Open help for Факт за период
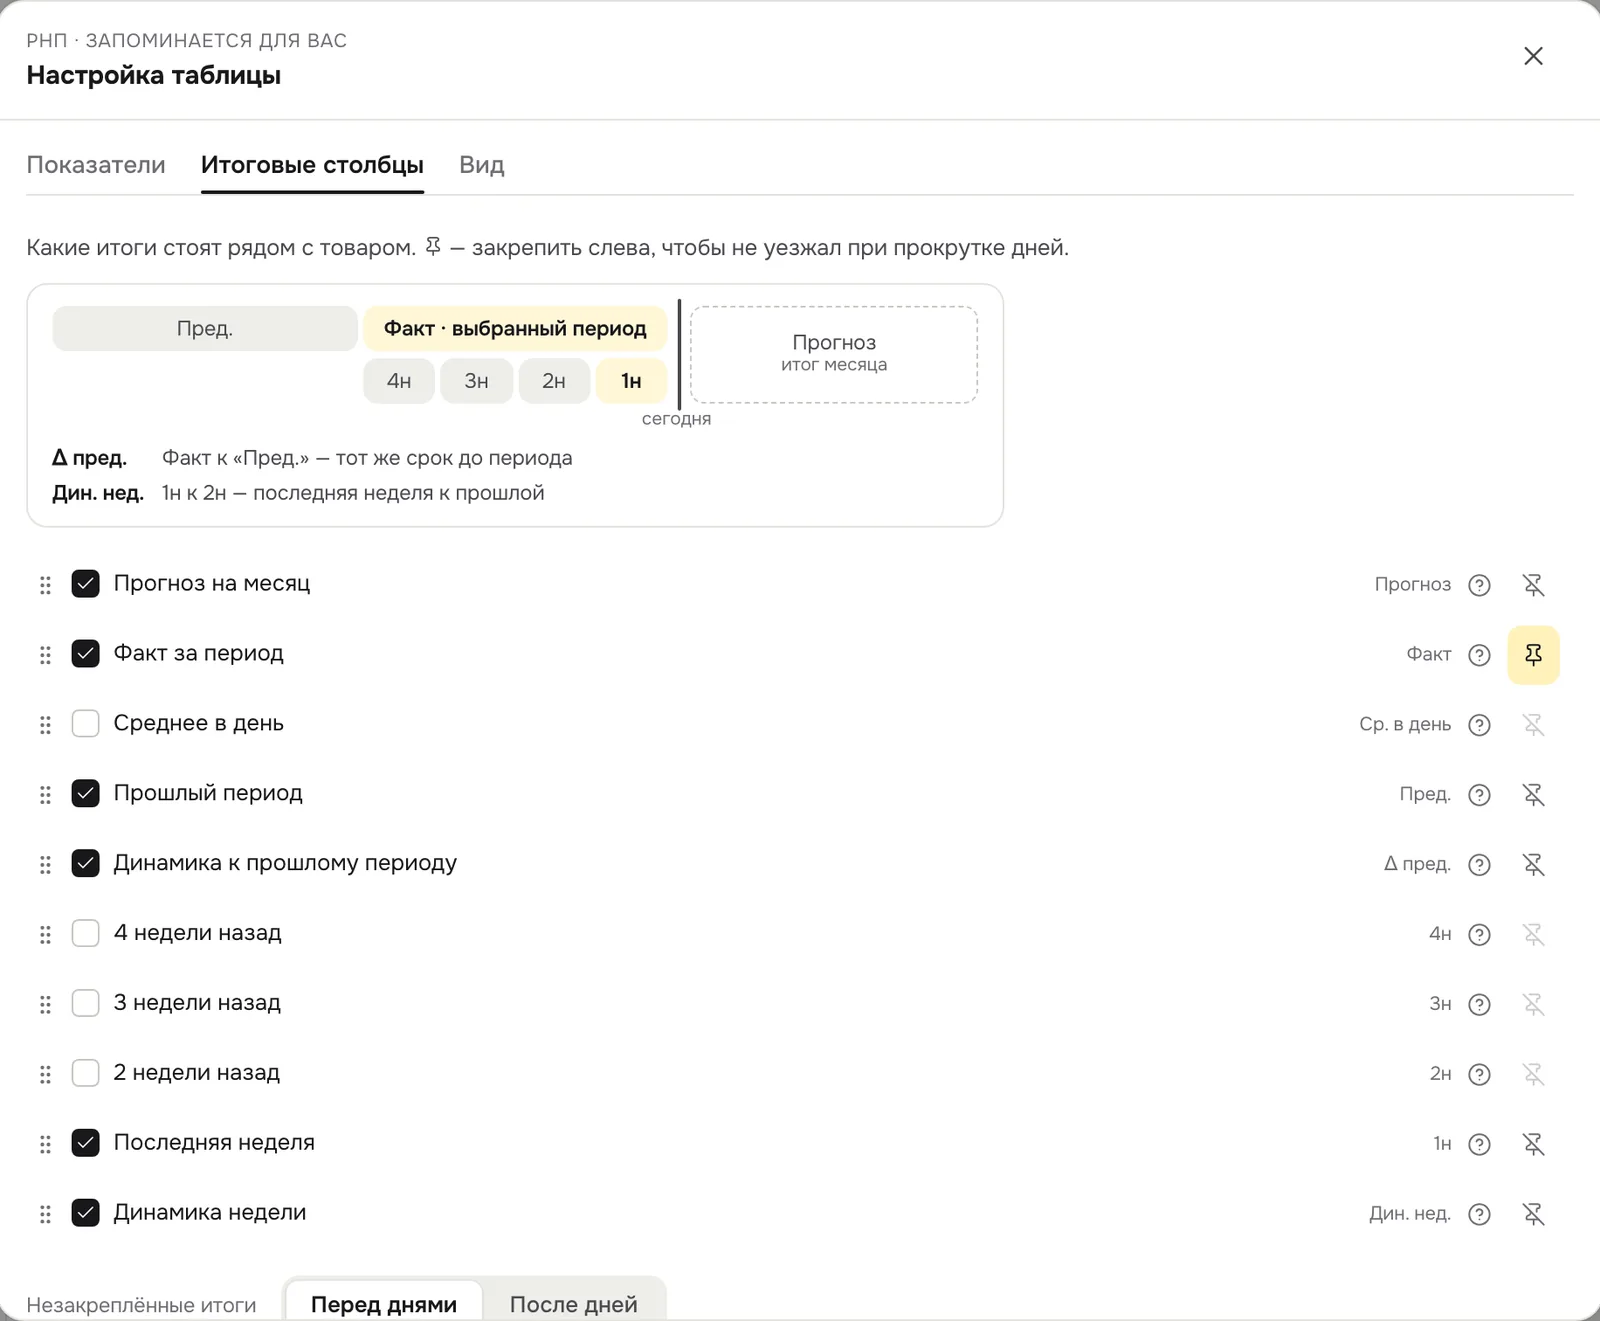The width and height of the screenshot is (1600, 1321). pyautogui.click(x=1479, y=655)
